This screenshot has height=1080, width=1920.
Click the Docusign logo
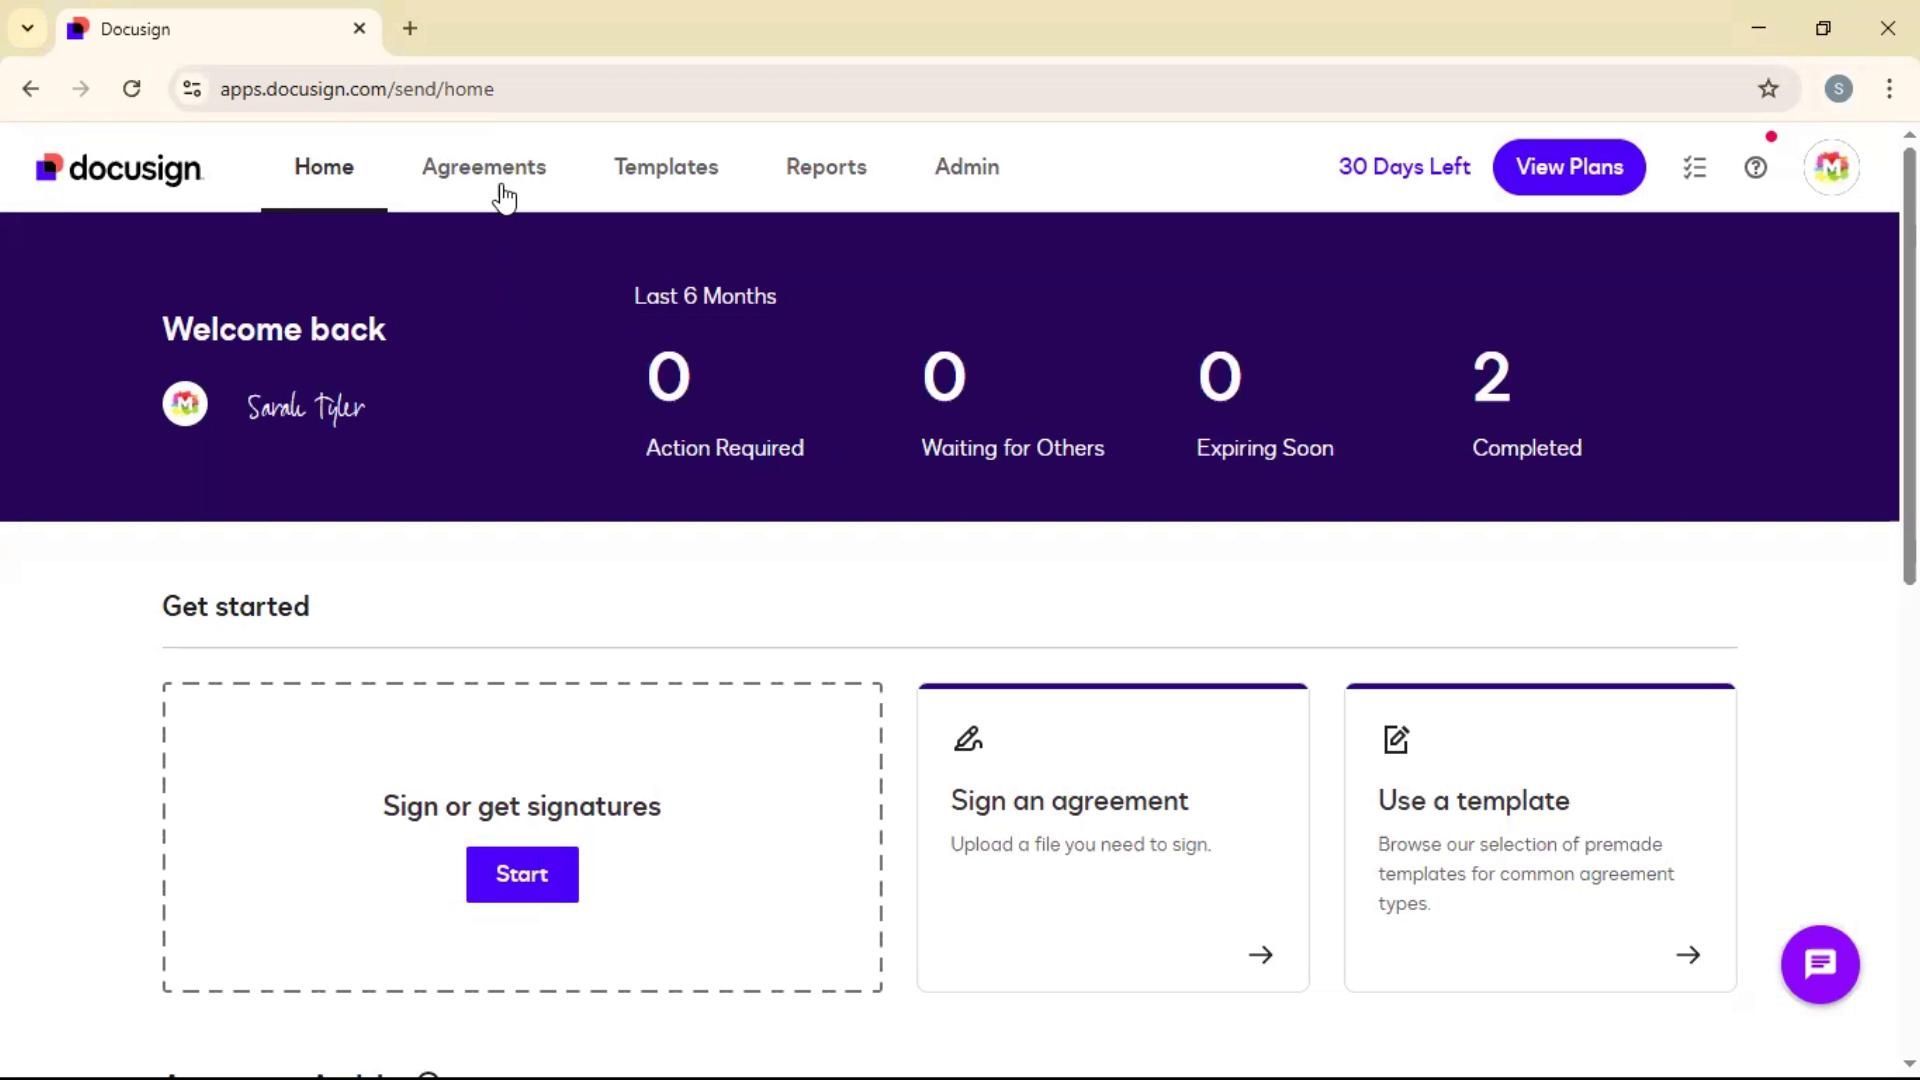click(x=119, y=168)
